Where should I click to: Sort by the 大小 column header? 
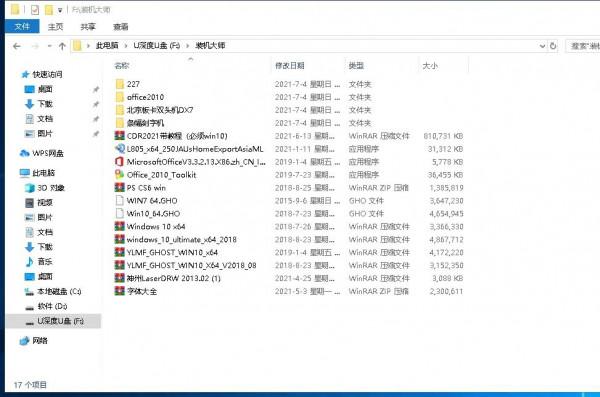coord(430,65)
